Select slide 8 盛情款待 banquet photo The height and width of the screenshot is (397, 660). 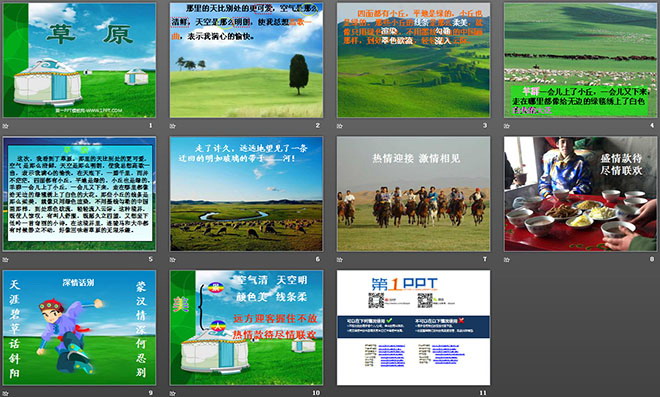(580, 194)
